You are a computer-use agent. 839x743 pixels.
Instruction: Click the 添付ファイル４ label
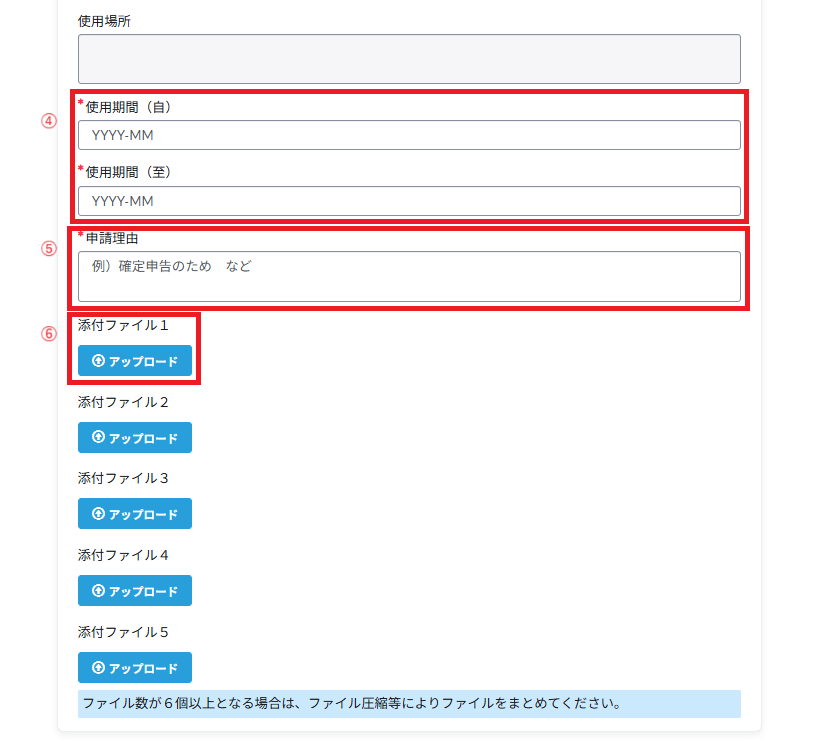coord(124,555)
